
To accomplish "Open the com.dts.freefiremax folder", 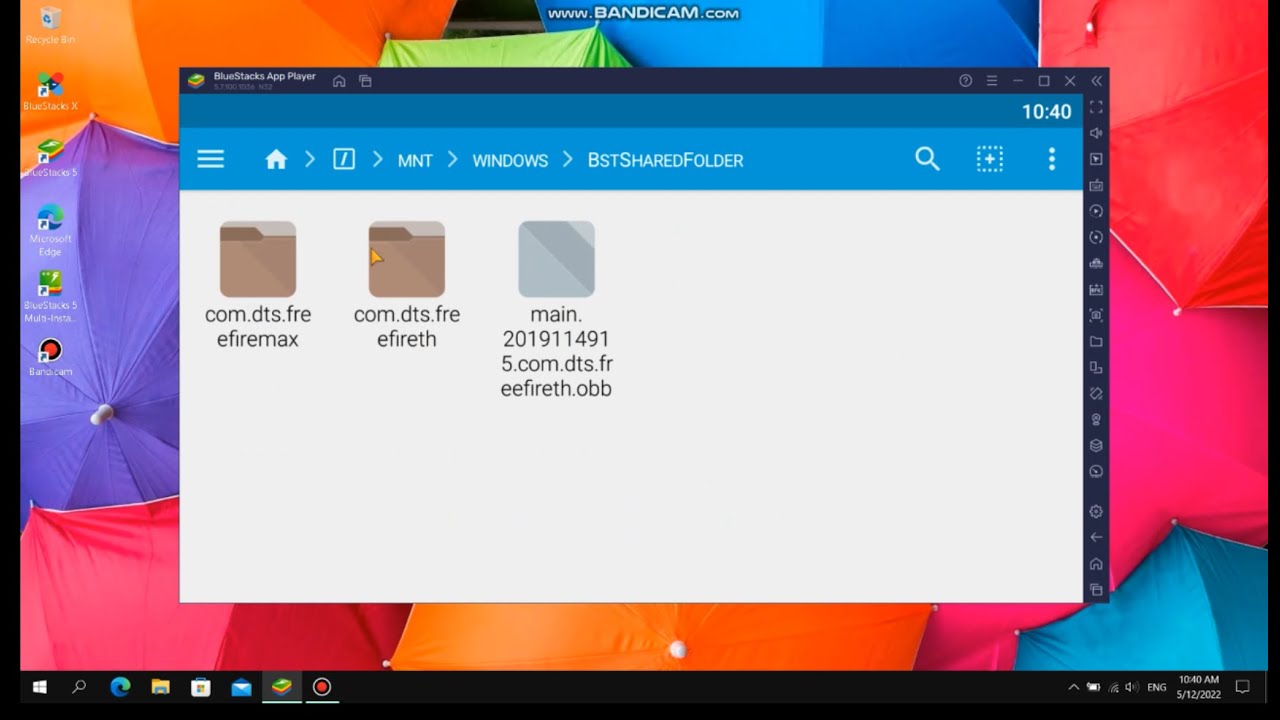I will tap(258, 285).
